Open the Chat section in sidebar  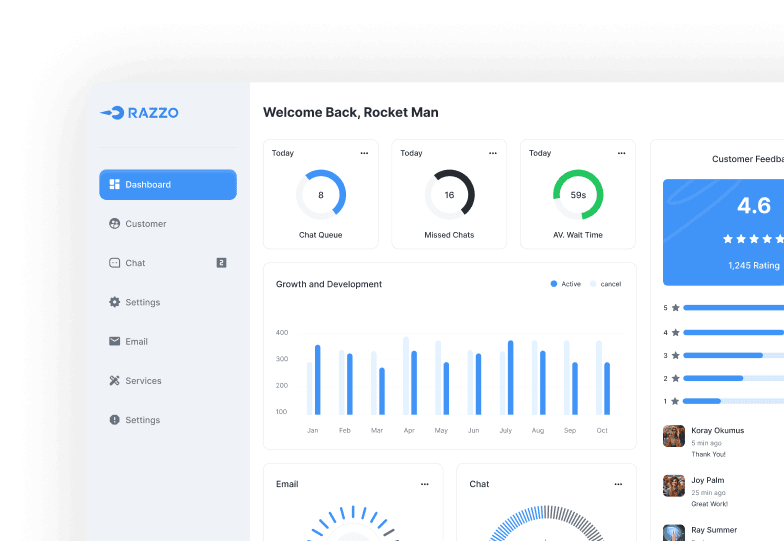168,263
